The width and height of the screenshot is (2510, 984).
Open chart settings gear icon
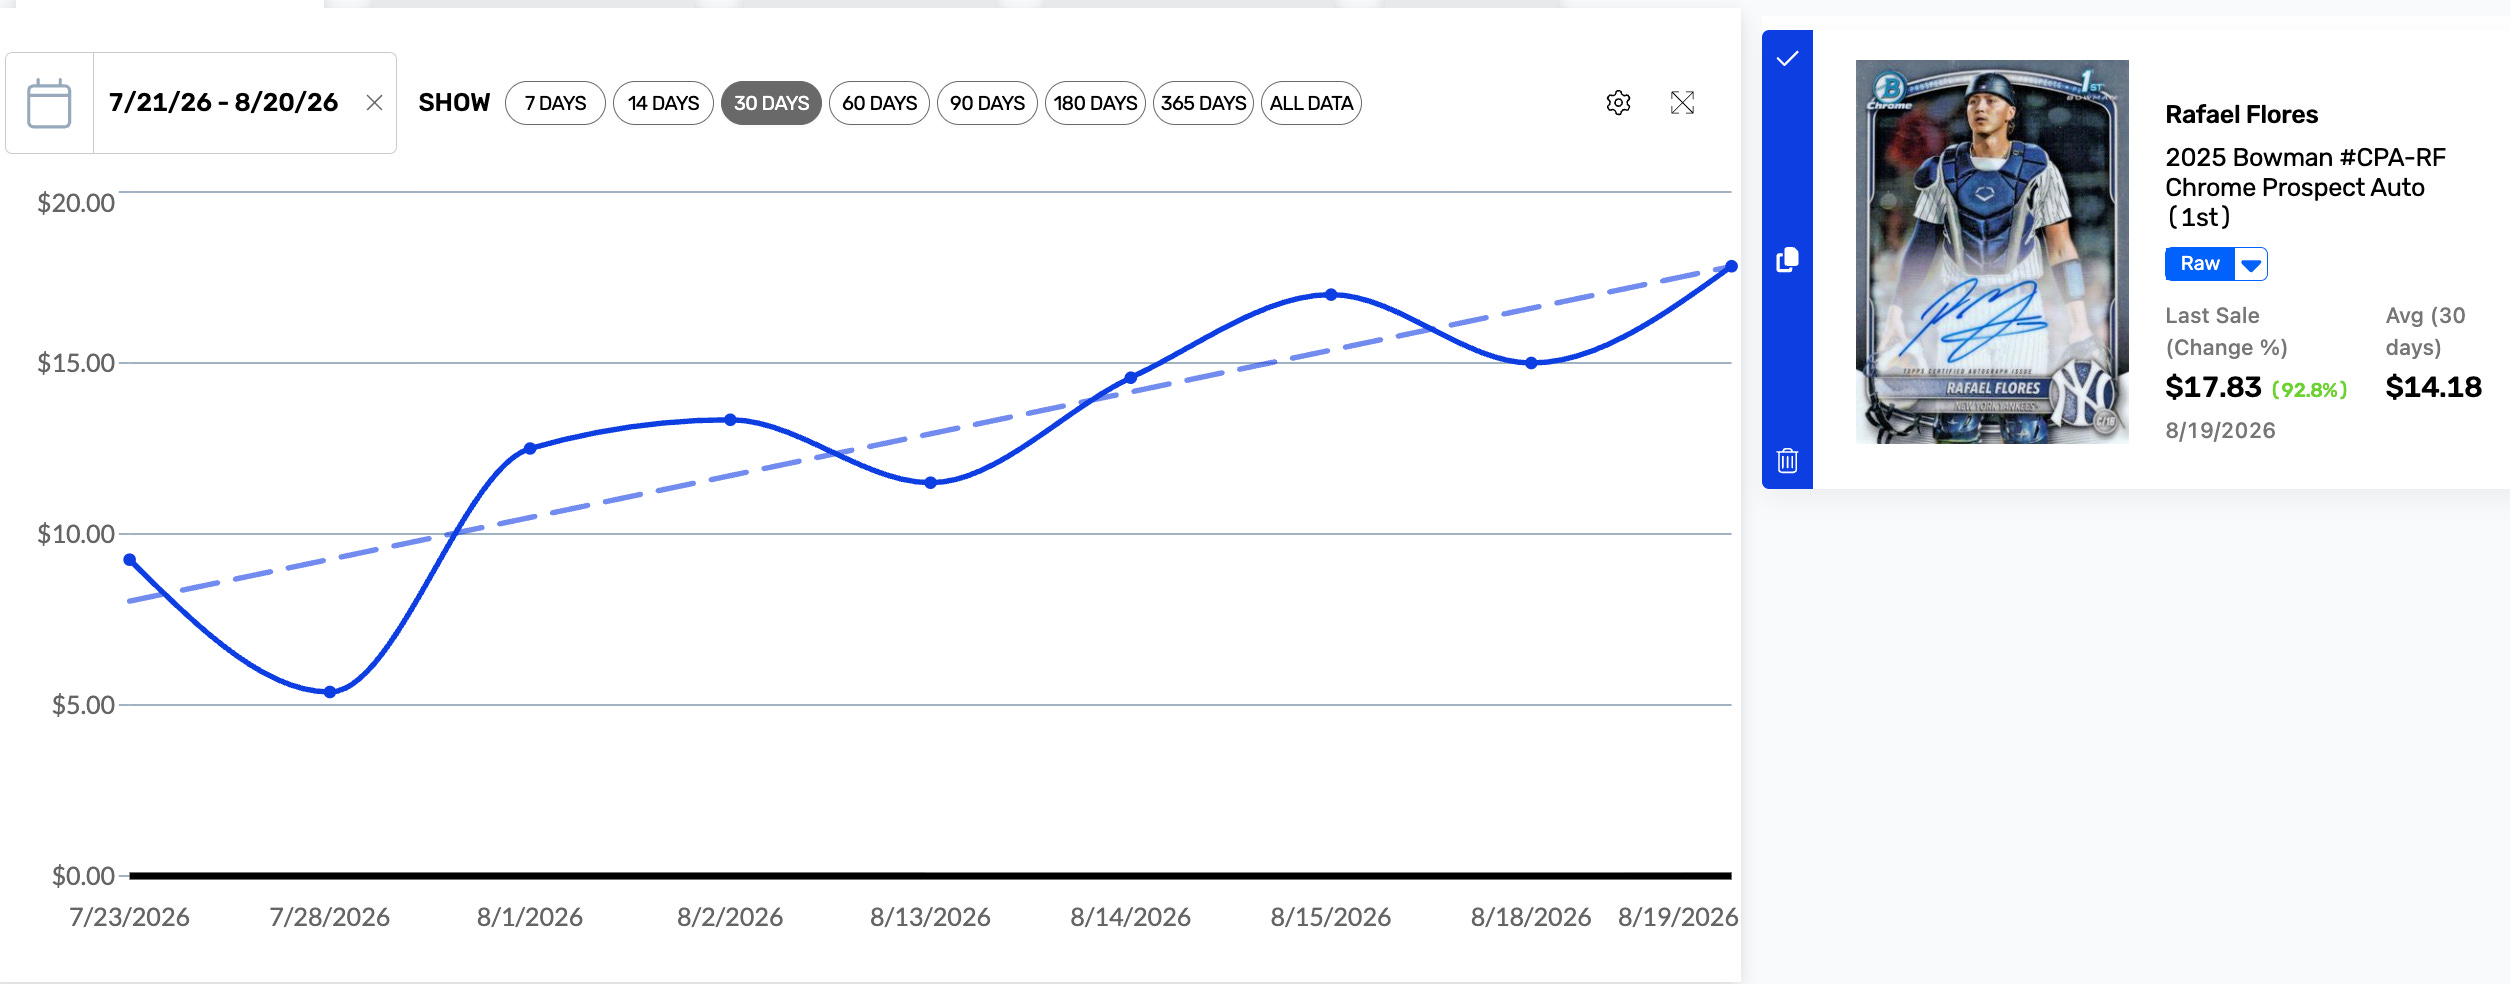pyautogui.click(x=1618, y=103)
